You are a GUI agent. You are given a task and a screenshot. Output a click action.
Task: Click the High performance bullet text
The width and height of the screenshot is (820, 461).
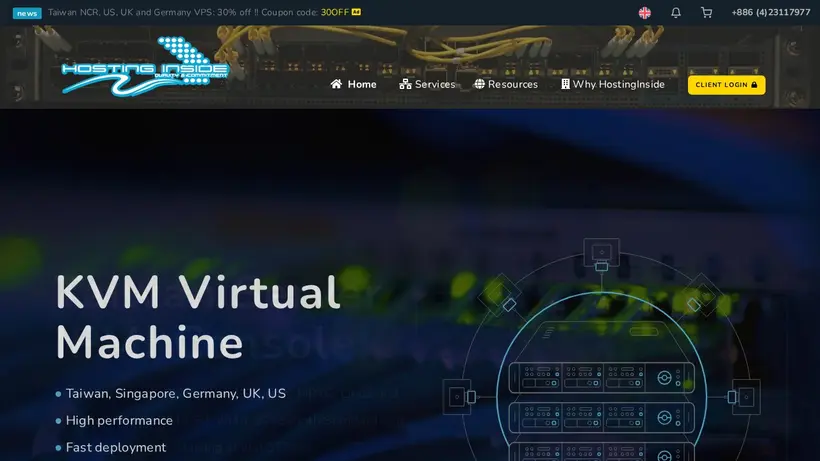pos(119,420)
